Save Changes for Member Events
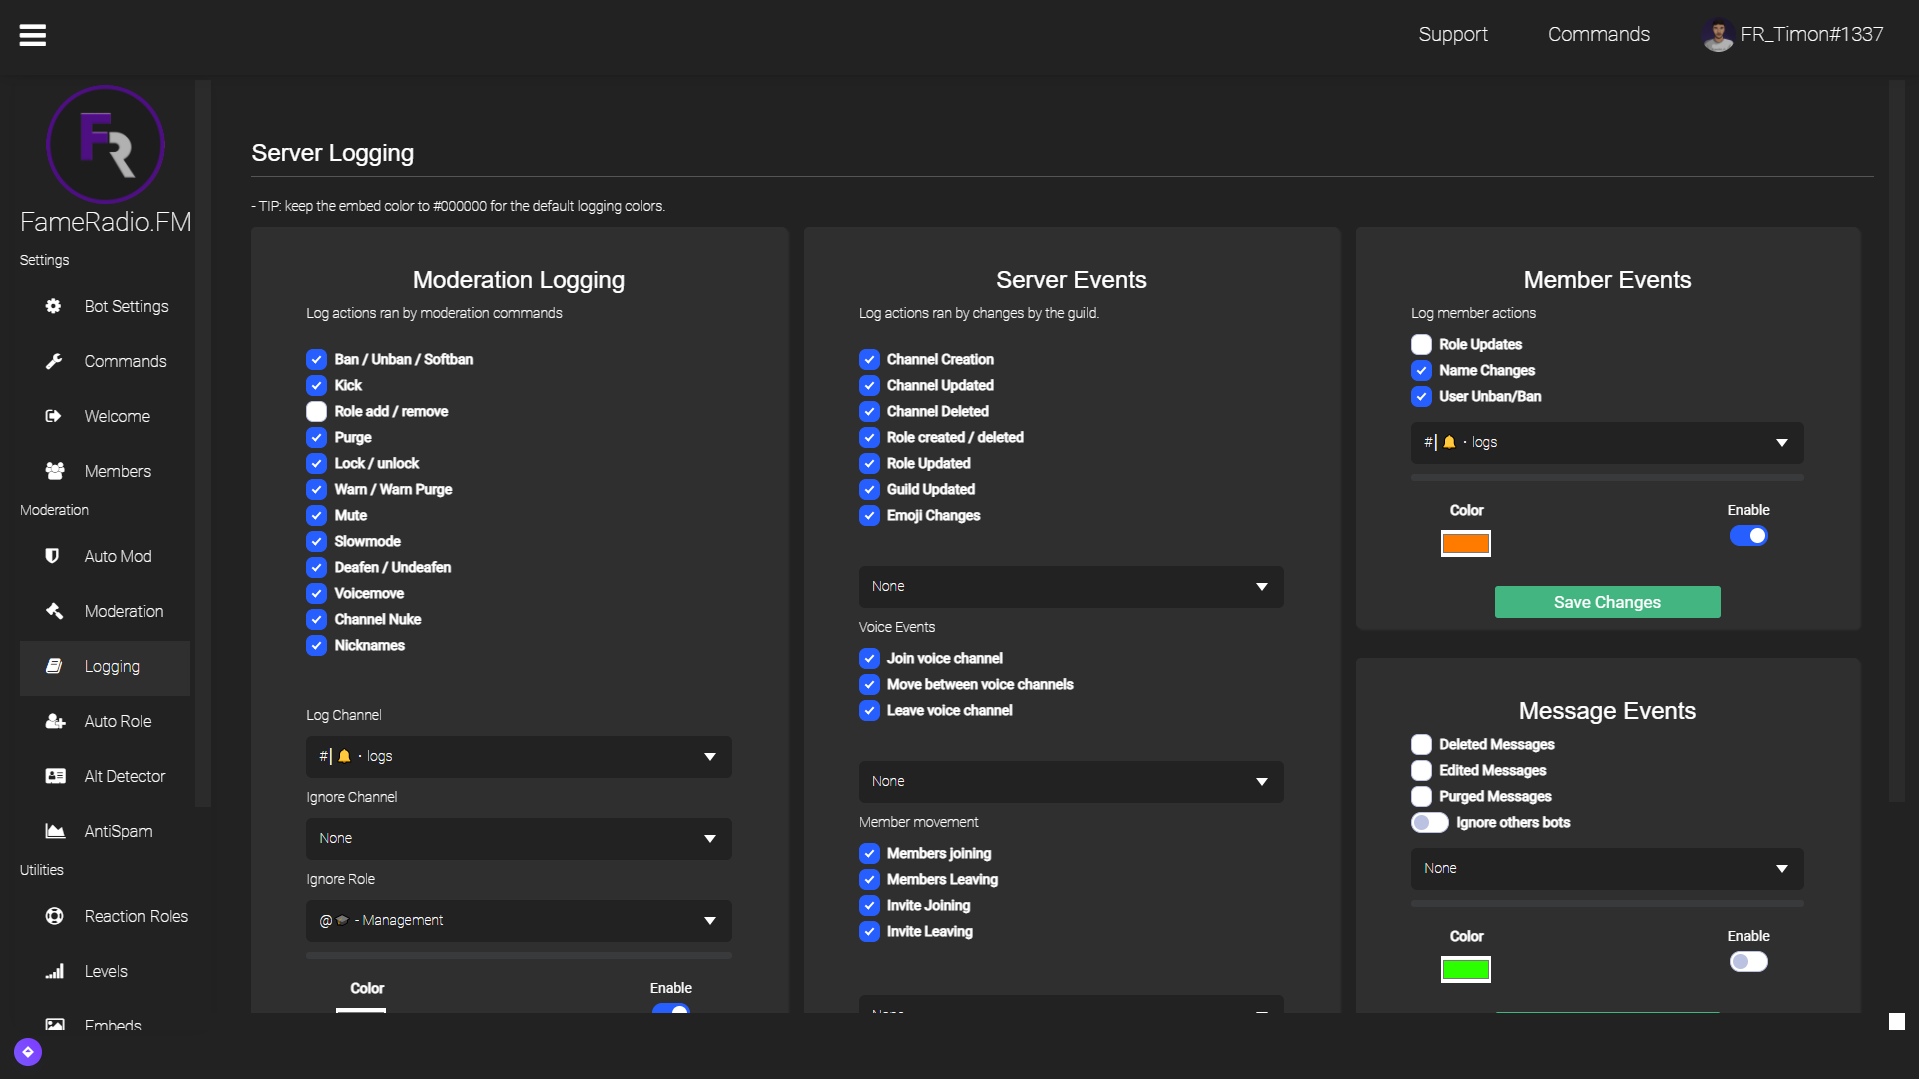This screenshot has height=1079, width=1919. pos(1607,602)
